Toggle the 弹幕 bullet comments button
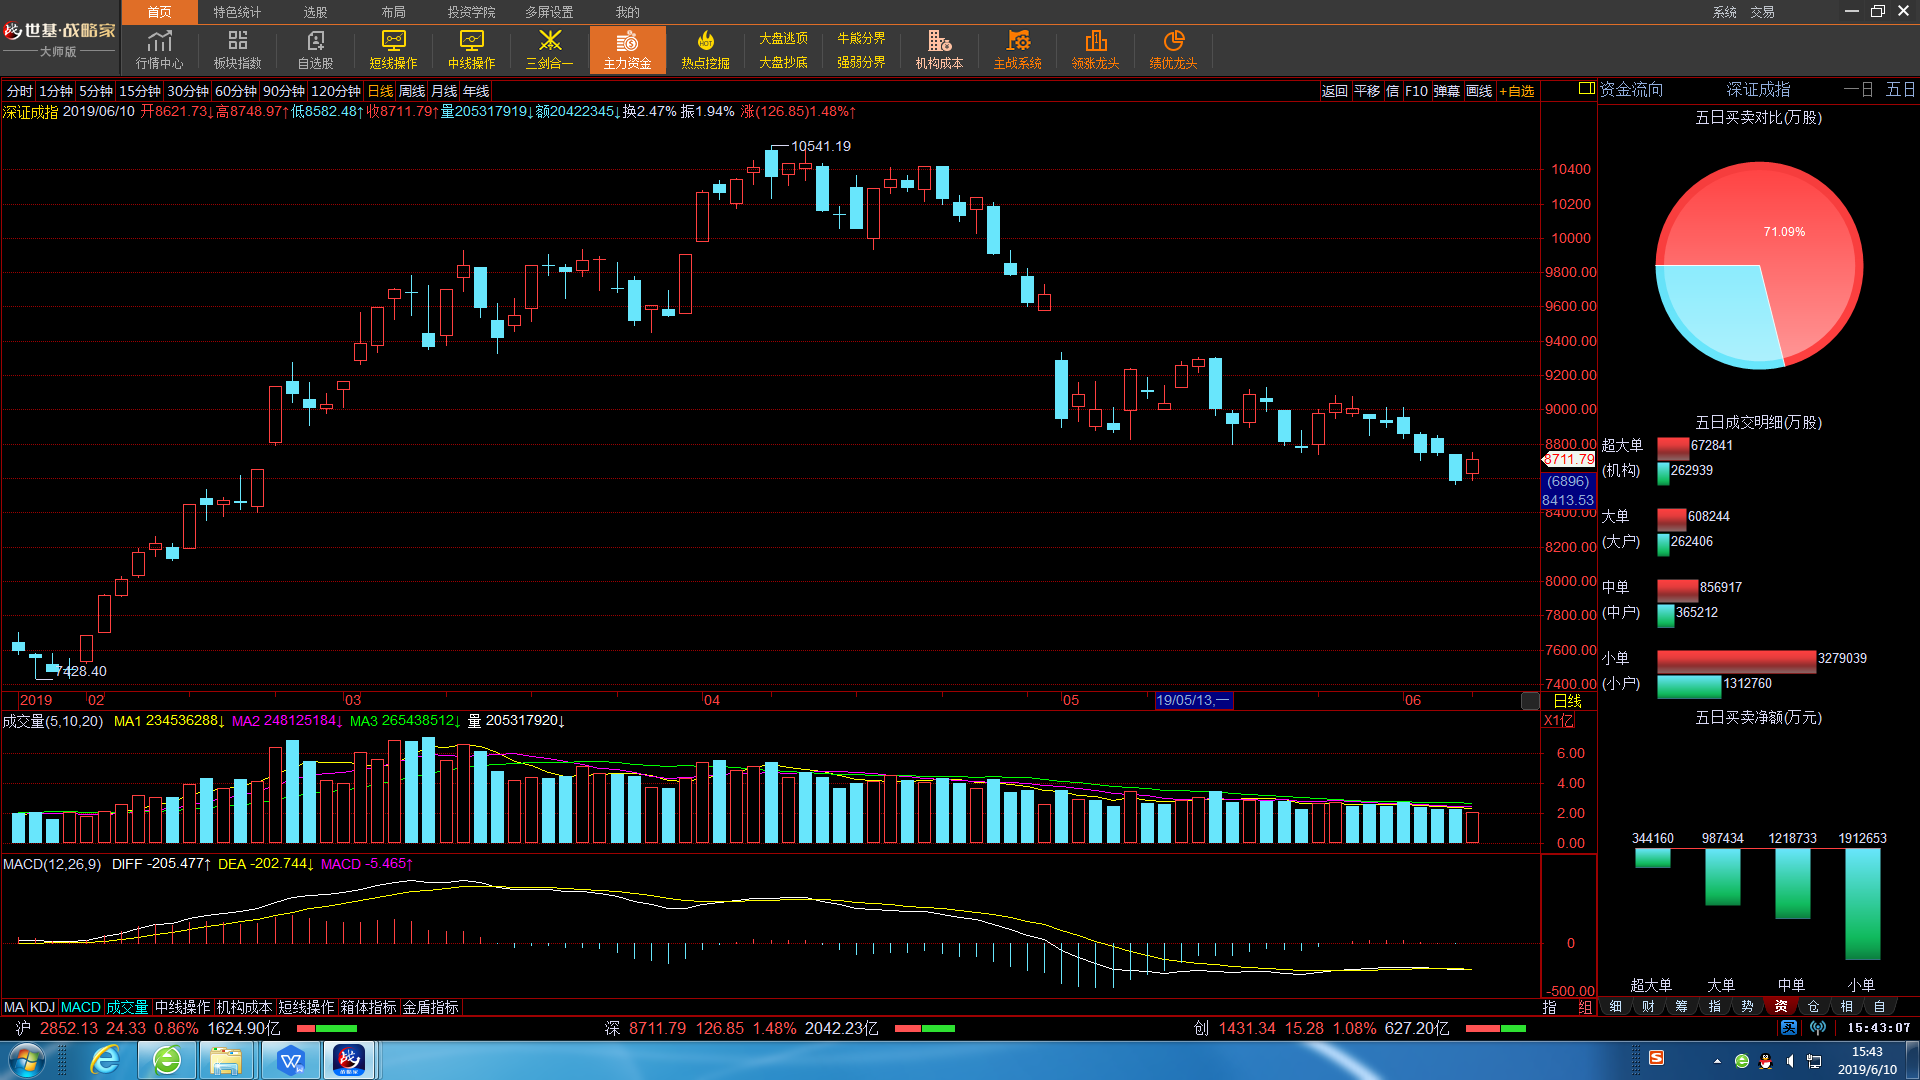The height and width of the screenshot is (1080, 1920). point(1446,91)
